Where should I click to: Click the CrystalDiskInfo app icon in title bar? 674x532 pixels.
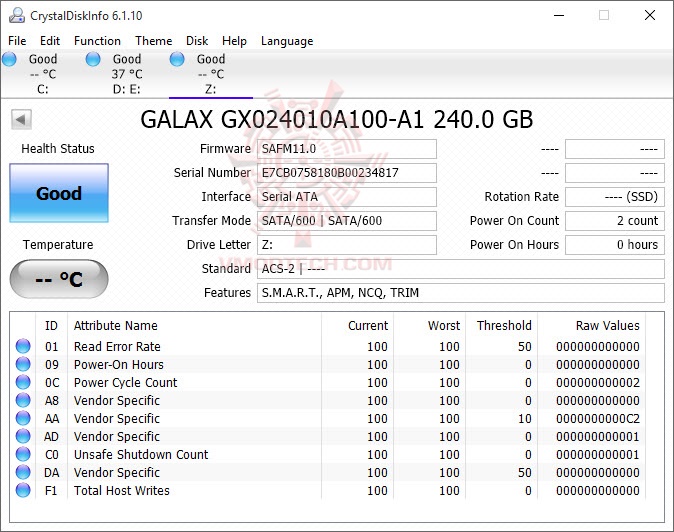coord(17,15)
